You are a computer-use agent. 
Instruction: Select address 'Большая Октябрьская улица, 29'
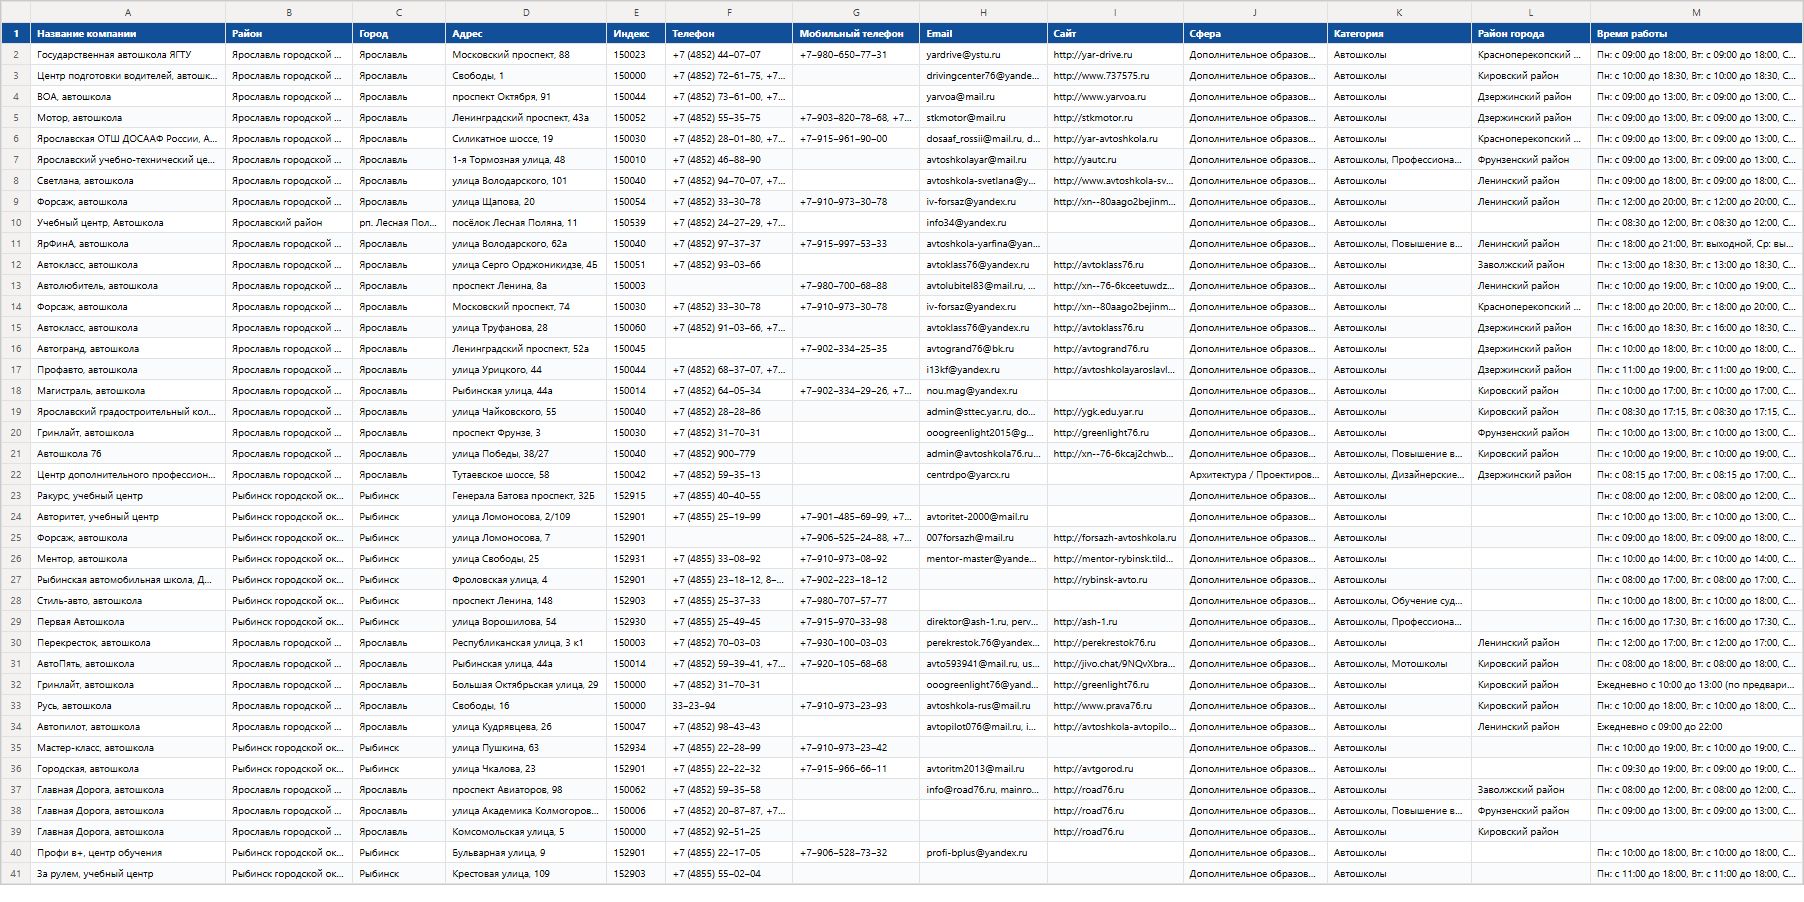tap(526, 685)
